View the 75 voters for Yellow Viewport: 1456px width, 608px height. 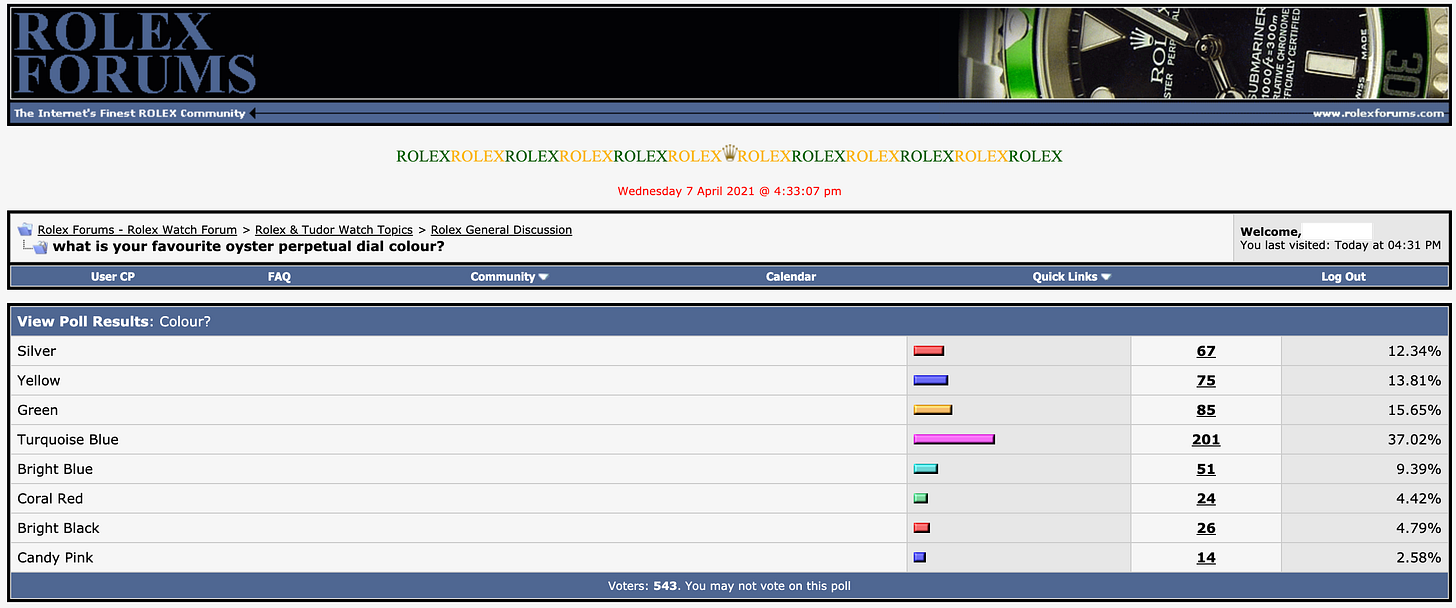click(1206, 380)
